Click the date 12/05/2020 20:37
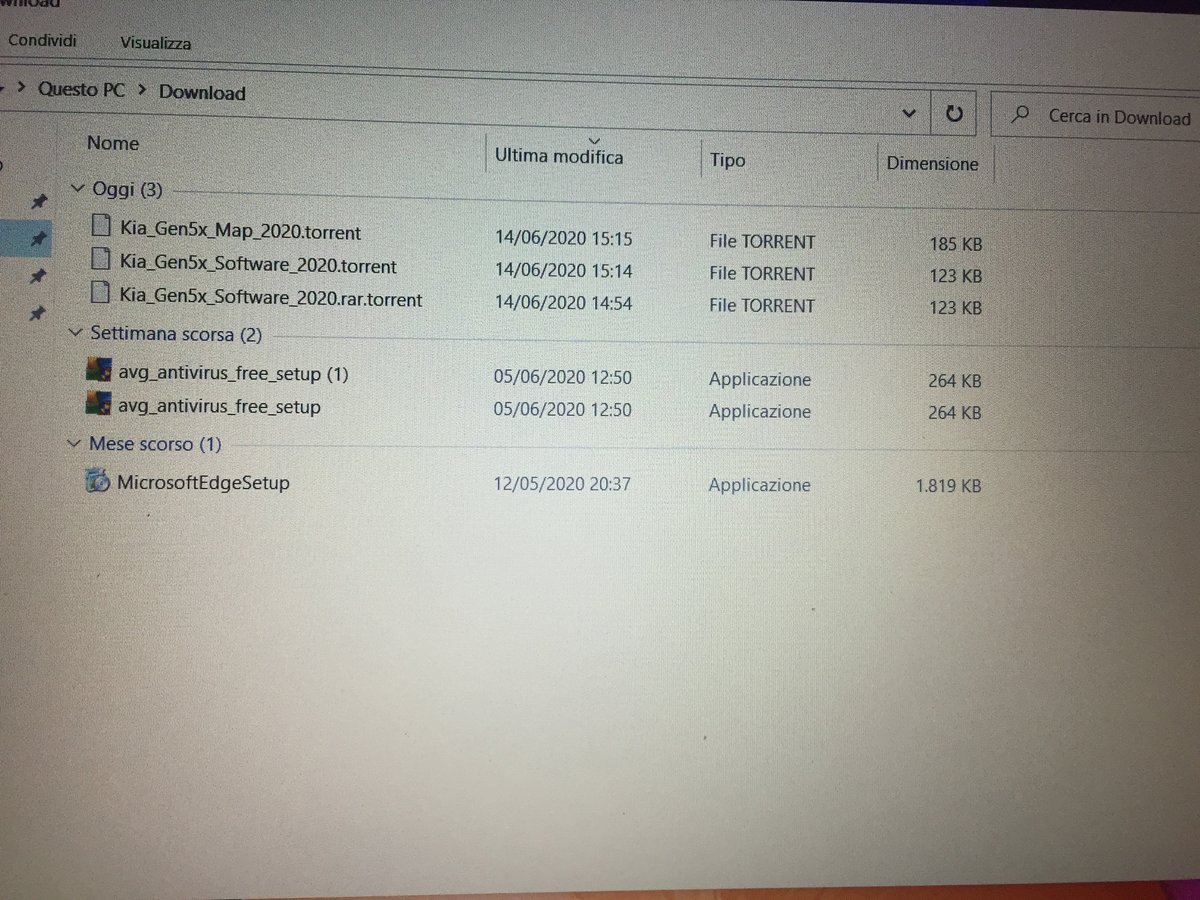The width and height of the screenshot is (1200, 900). pyautogui.click(x=562, y=484)
